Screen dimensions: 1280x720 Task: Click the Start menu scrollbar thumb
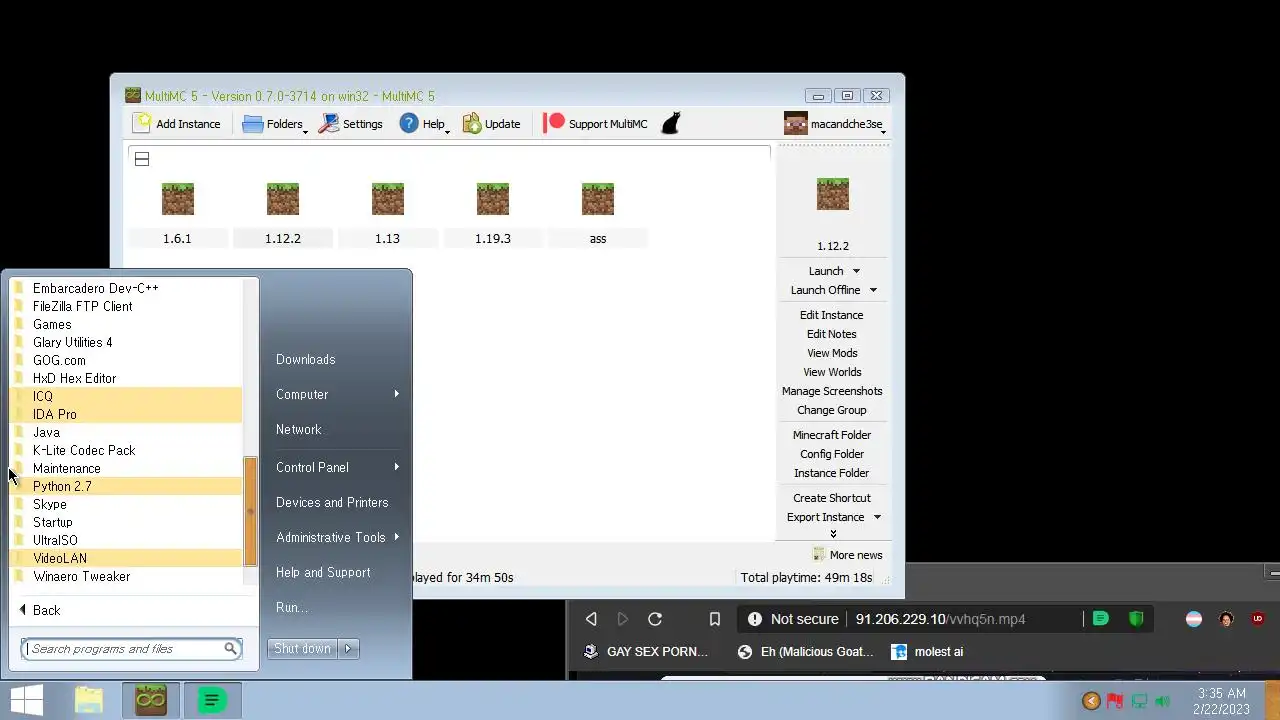(251, 512)
